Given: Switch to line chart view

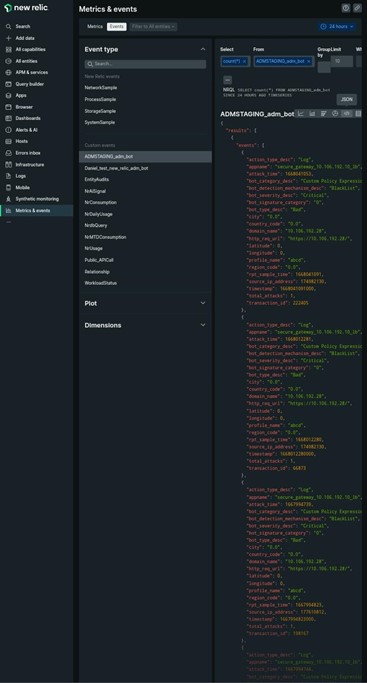Looking at the screenshot, I should (300, 114).
